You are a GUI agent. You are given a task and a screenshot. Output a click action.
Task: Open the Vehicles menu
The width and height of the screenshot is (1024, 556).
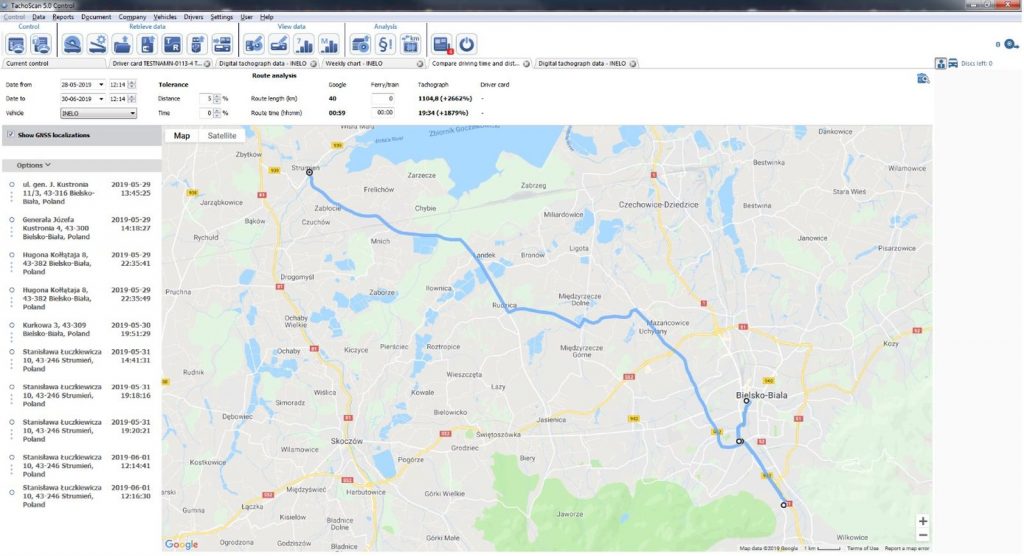tap(165, 17)
